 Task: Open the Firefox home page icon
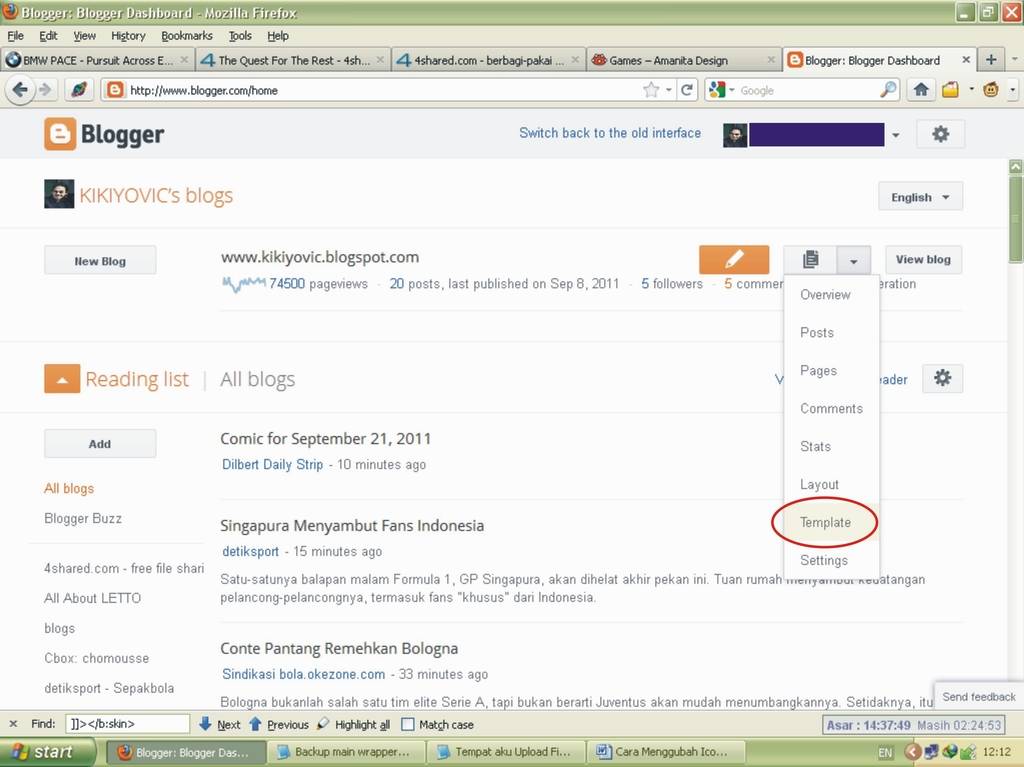pyautogui.click(x=921, y=90)
